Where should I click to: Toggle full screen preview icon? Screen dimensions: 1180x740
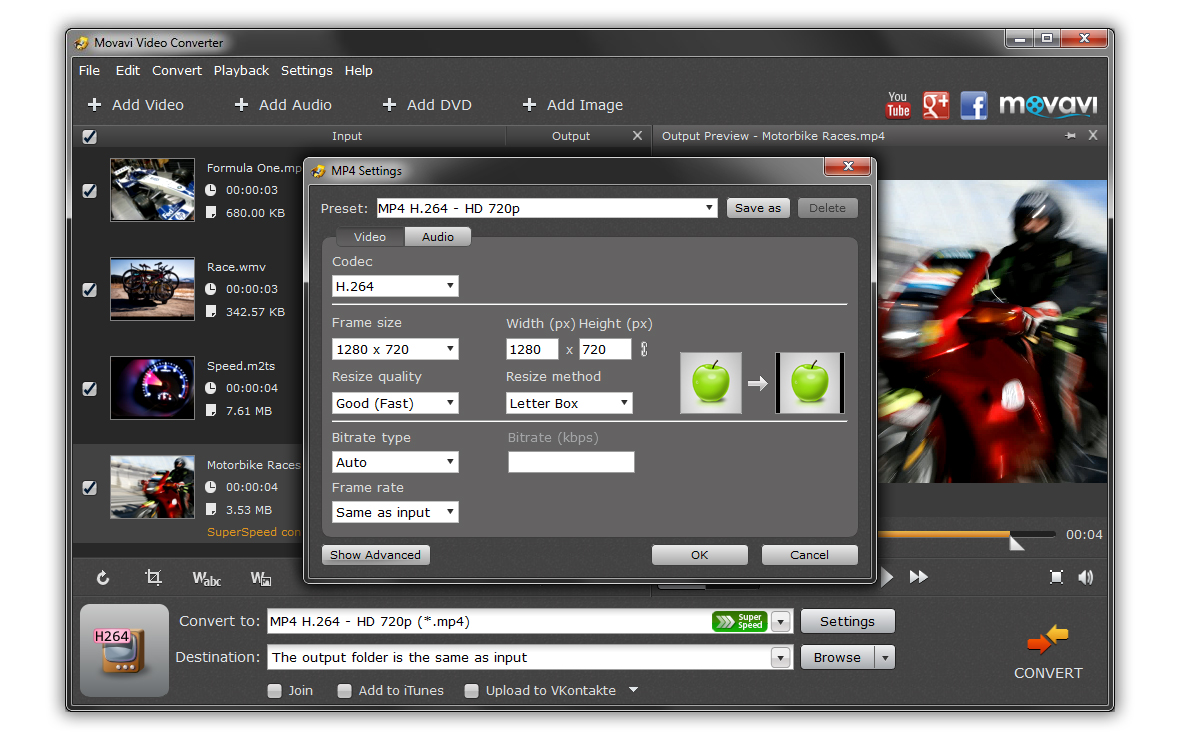[1057, 577]
